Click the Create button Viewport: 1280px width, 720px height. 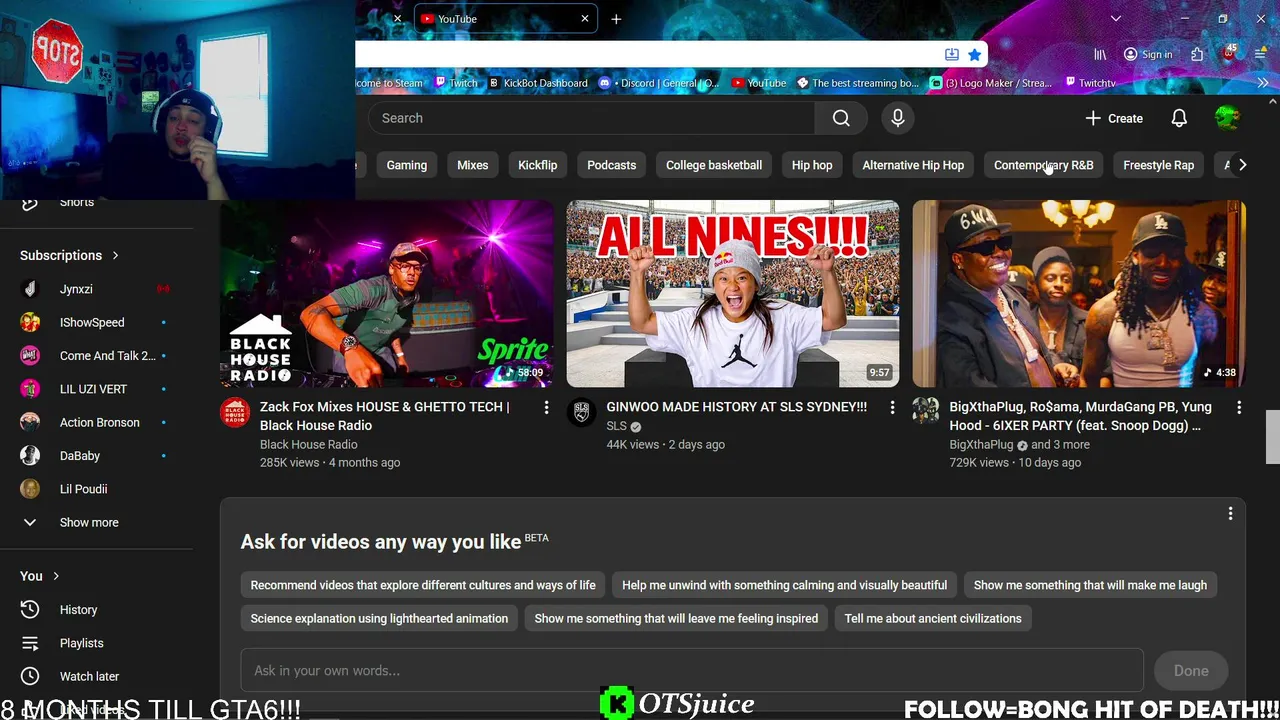point(1114,118)
